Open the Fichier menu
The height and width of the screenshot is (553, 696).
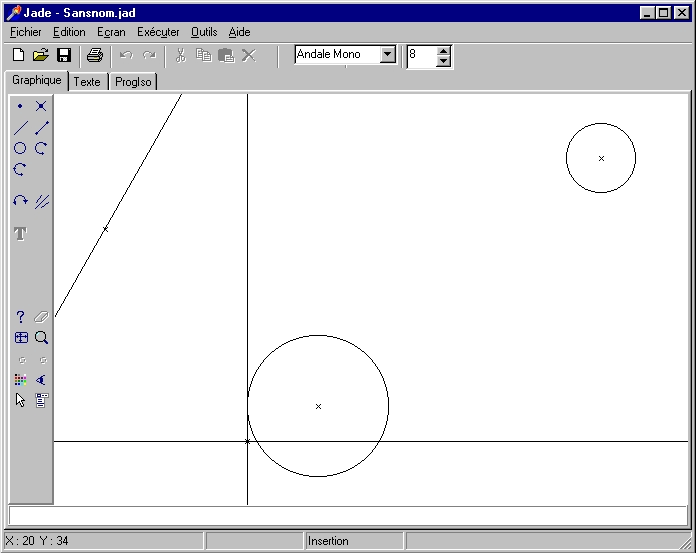pyautogui.click(x=25, y=32)
